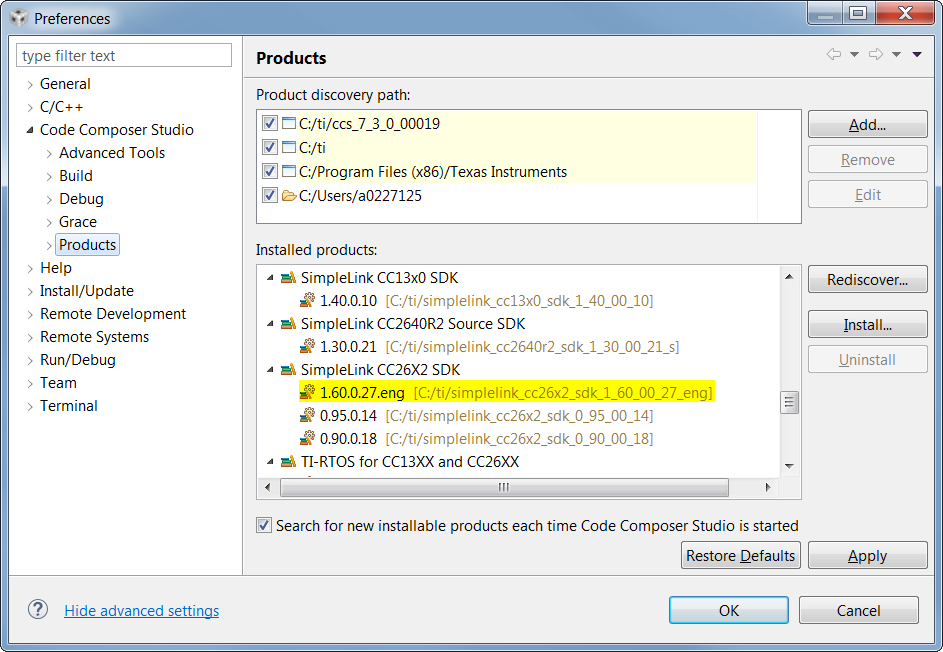943x652 pixels.
Task: Click the installed products horizontal scrollbar thumb
Action: pyautogui.click(x=504, y=487)
